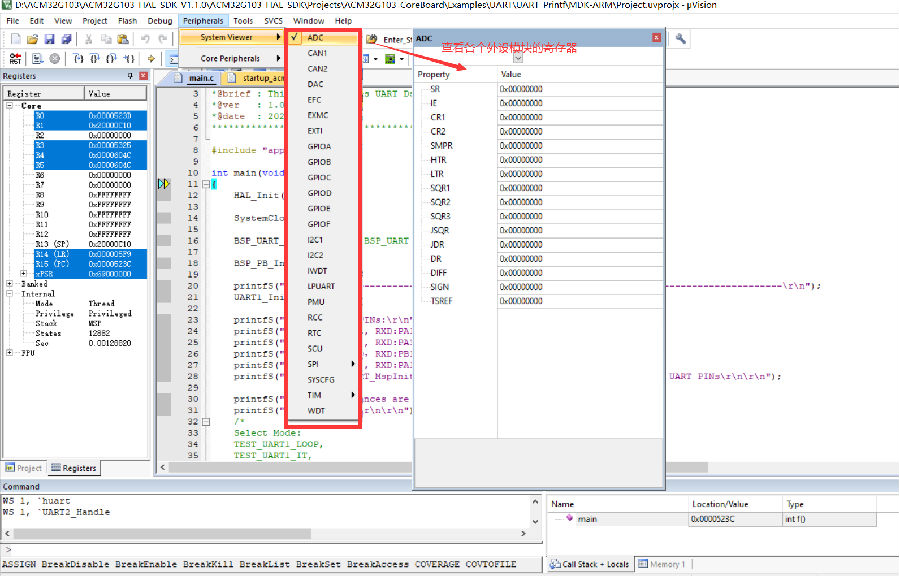Image resolution: width=899 pixels, height=576 pixels.
Task: Click the Save file toolbar icon
Action: click(x=49, y=38)
